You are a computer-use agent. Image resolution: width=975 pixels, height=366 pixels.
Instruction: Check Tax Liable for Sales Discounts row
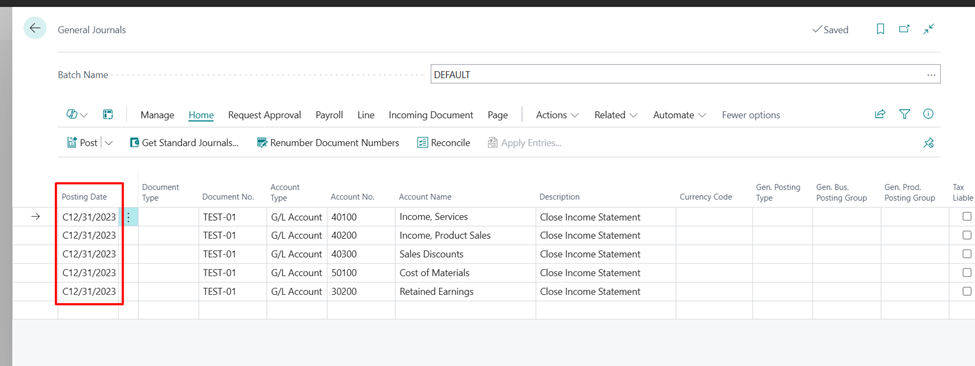point(967,254)
